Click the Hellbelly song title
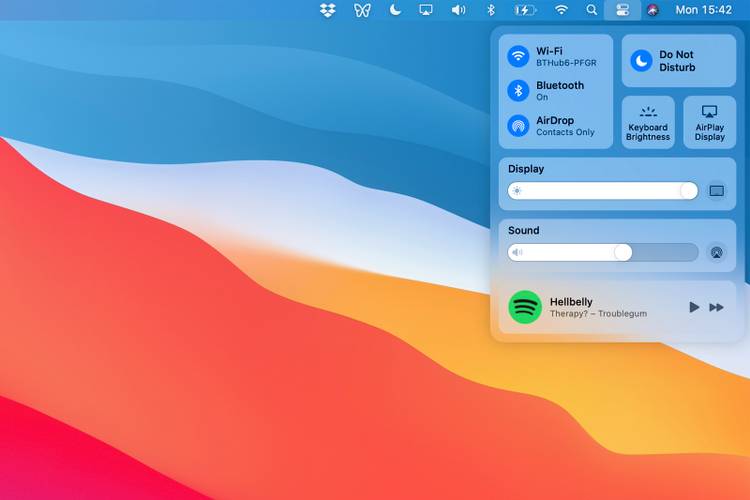The width and height of the screenshot is (750, 500). (571, 302)
